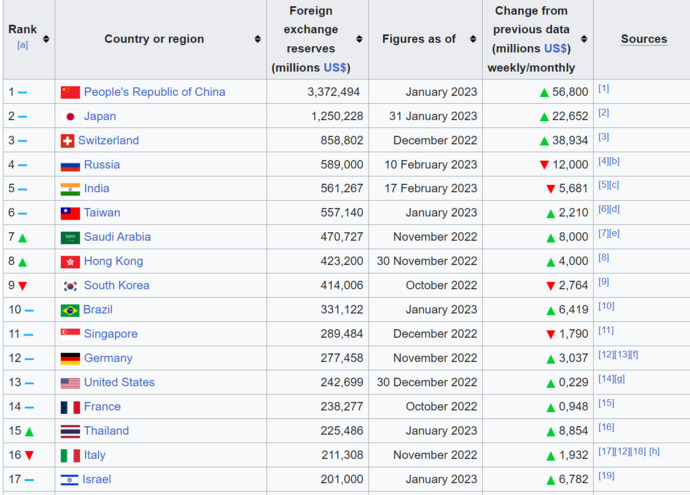Open the Thailand link
This screenshot has height=495, width=690.
pos(106,430)
